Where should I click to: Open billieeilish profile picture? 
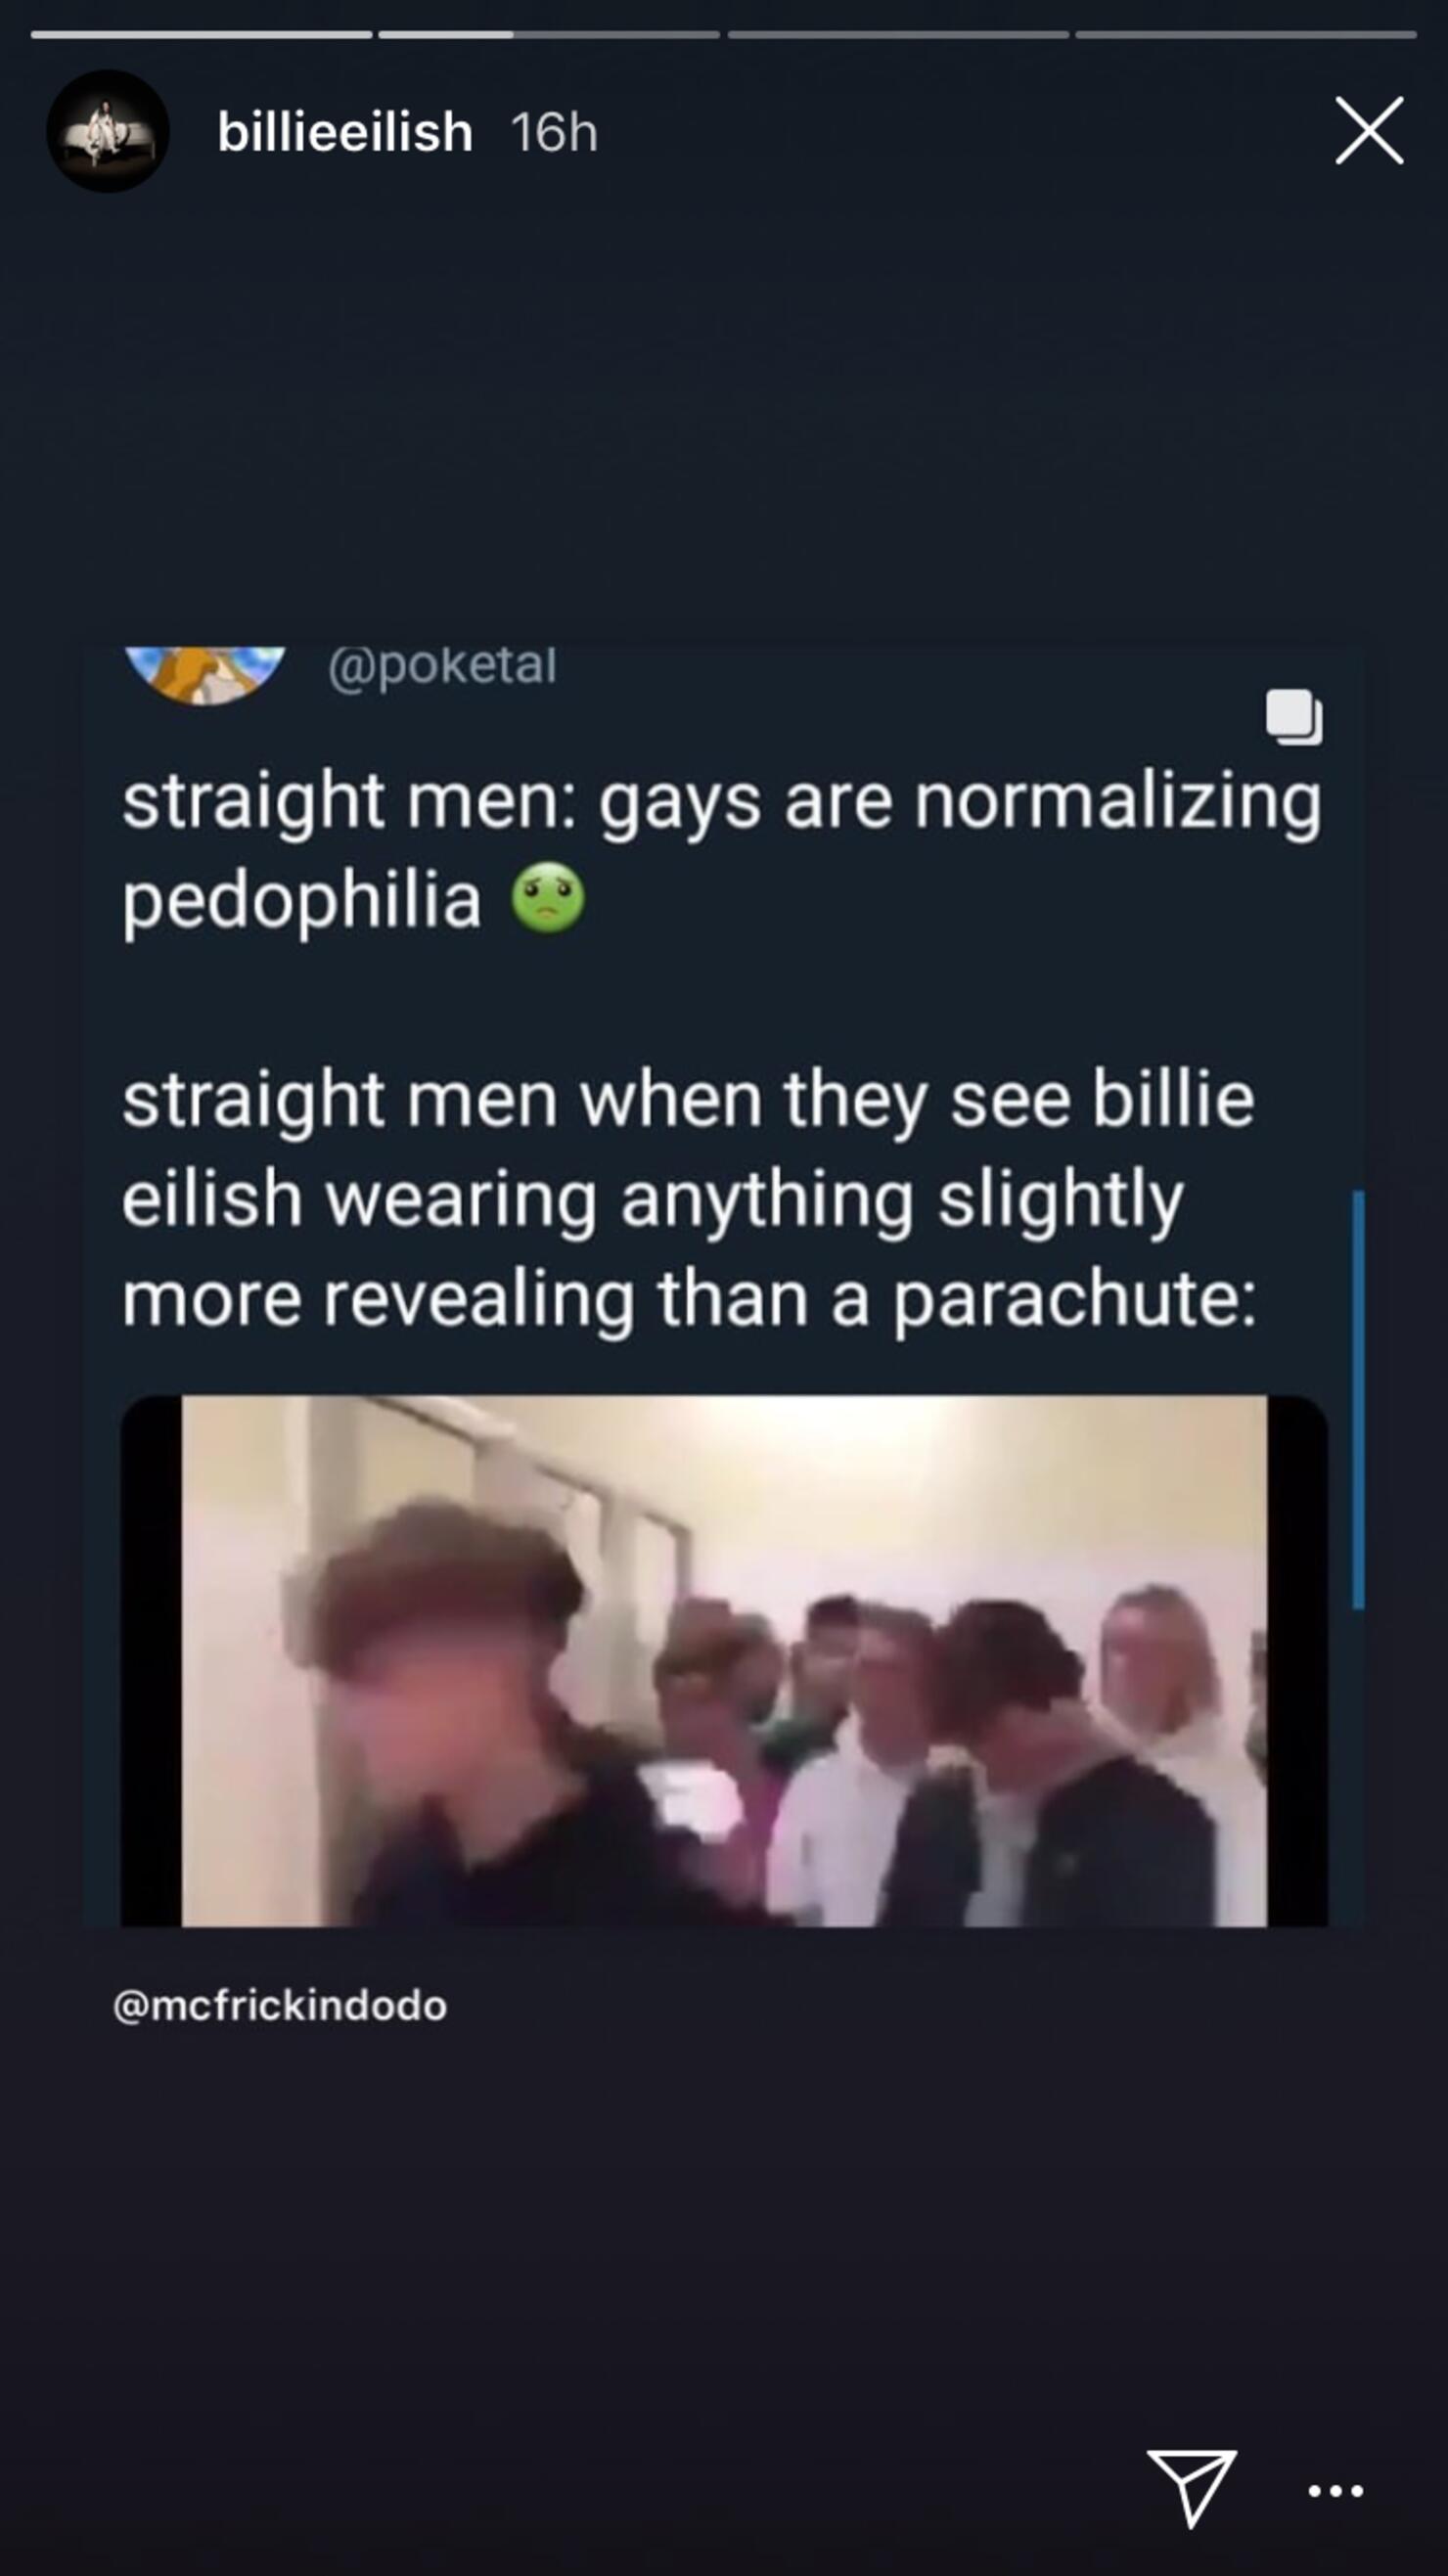point(108,131)
